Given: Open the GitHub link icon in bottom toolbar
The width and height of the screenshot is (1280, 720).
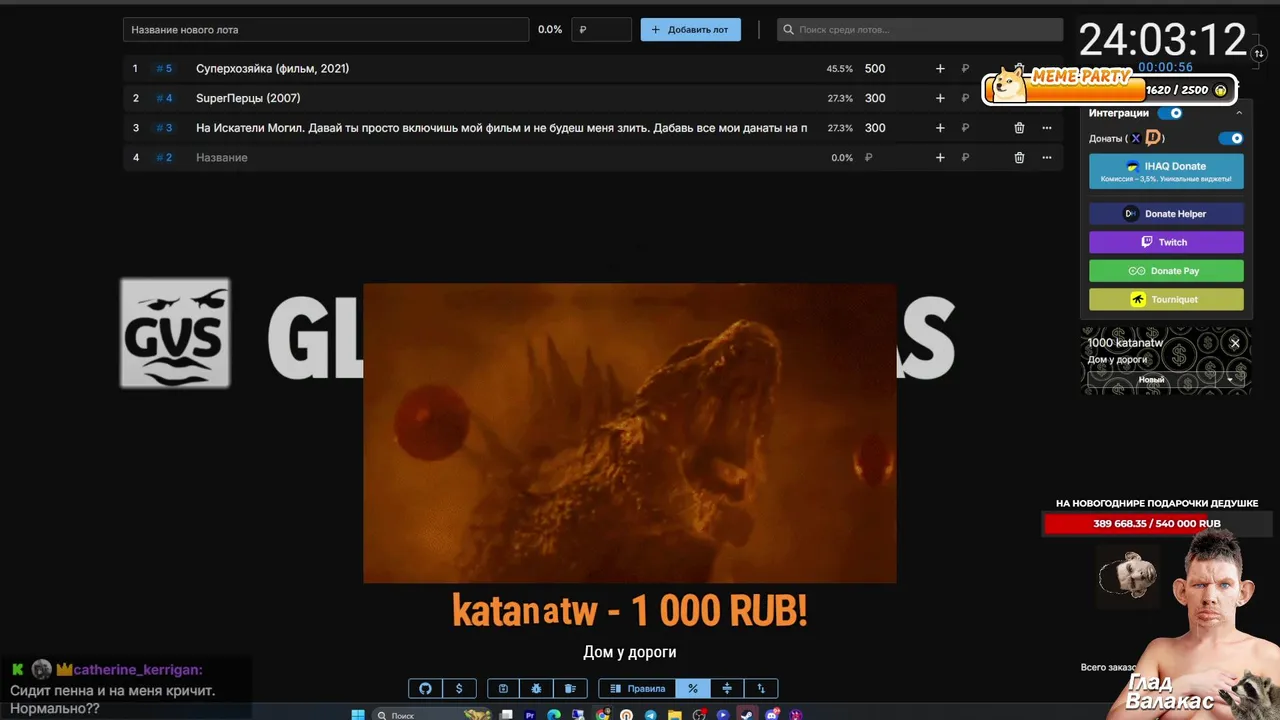Looking at the screenshot, I should (x=425, y=688).
